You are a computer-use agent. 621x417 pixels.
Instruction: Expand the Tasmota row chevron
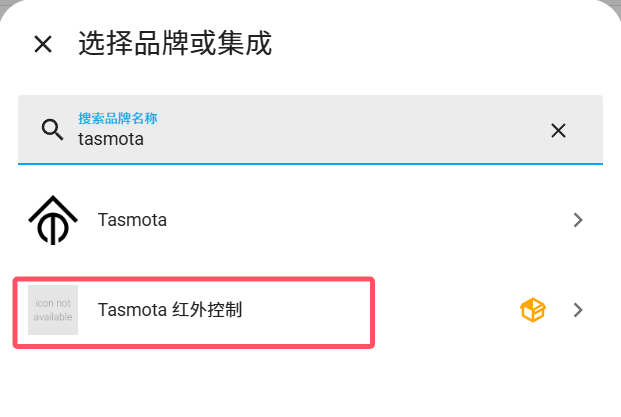point(578,220)
